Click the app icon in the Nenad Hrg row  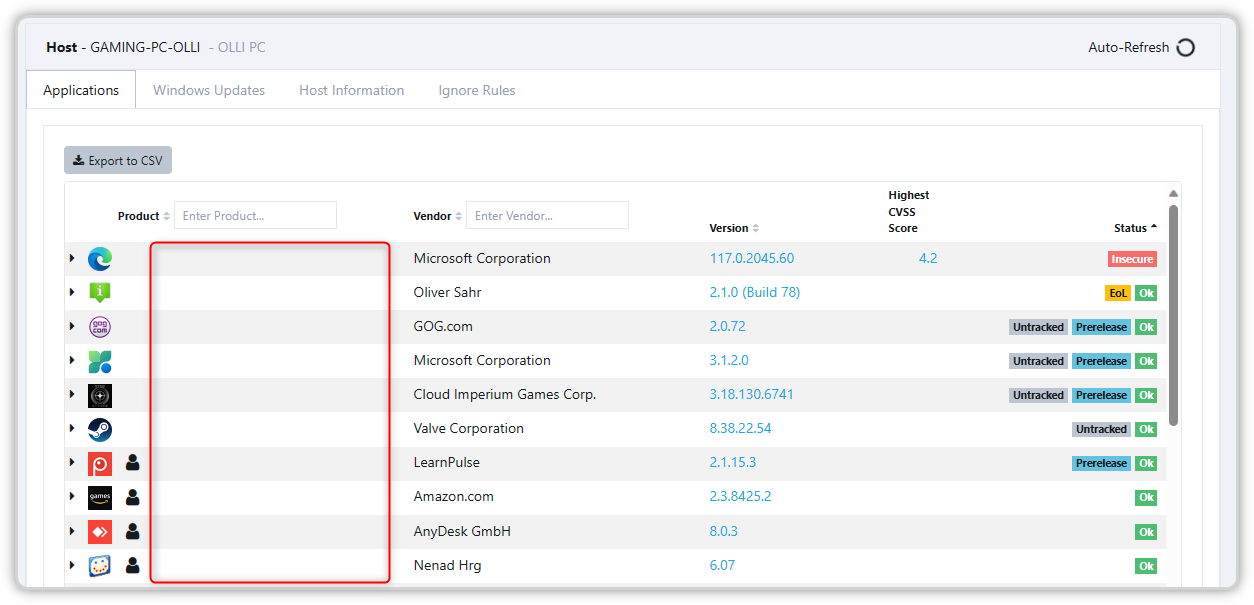(100, 565)
